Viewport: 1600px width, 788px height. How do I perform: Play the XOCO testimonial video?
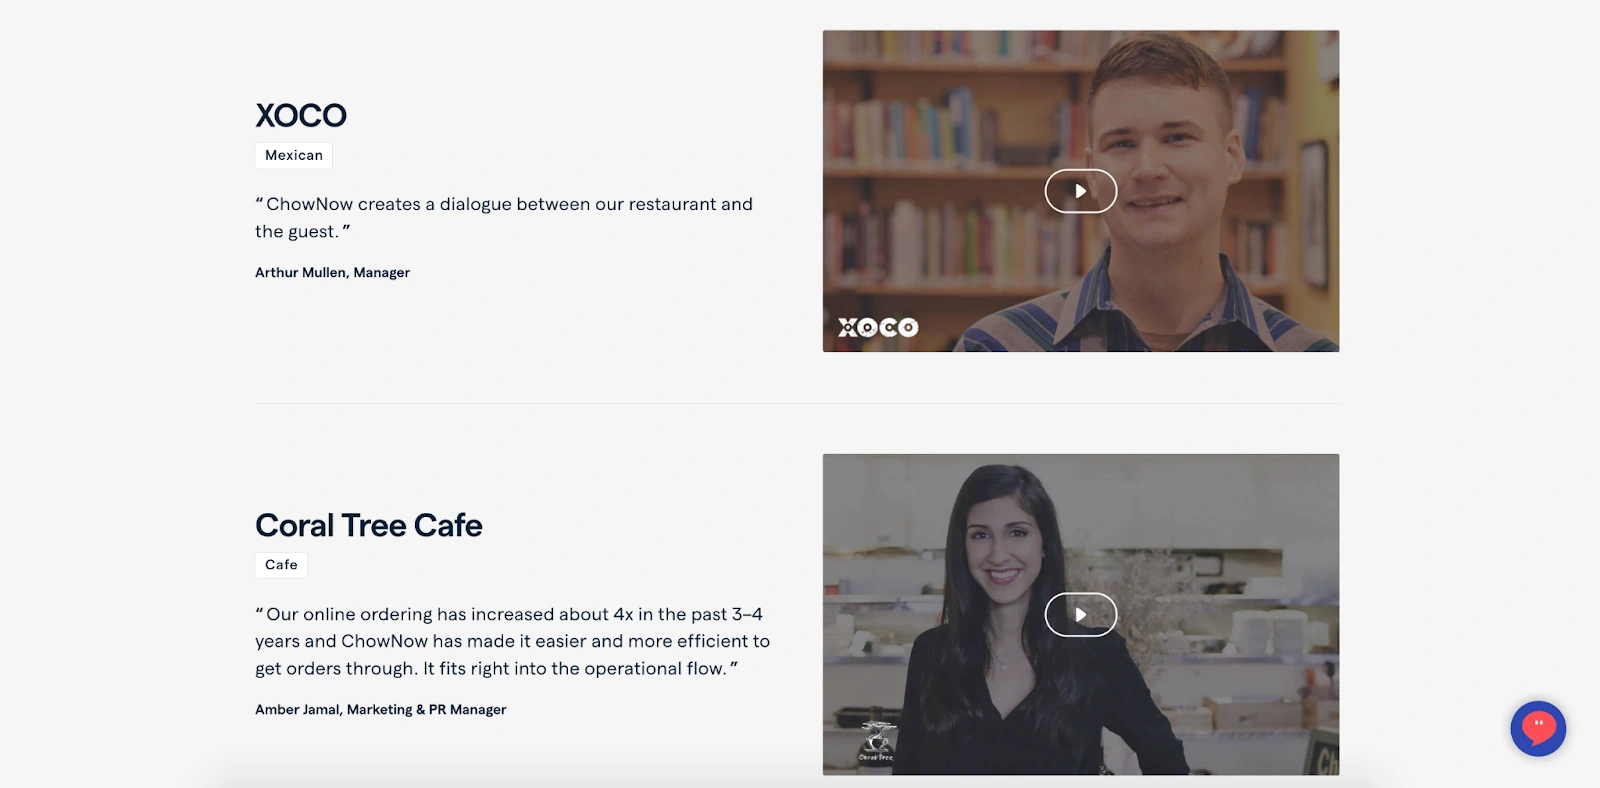pos(1080,191)
